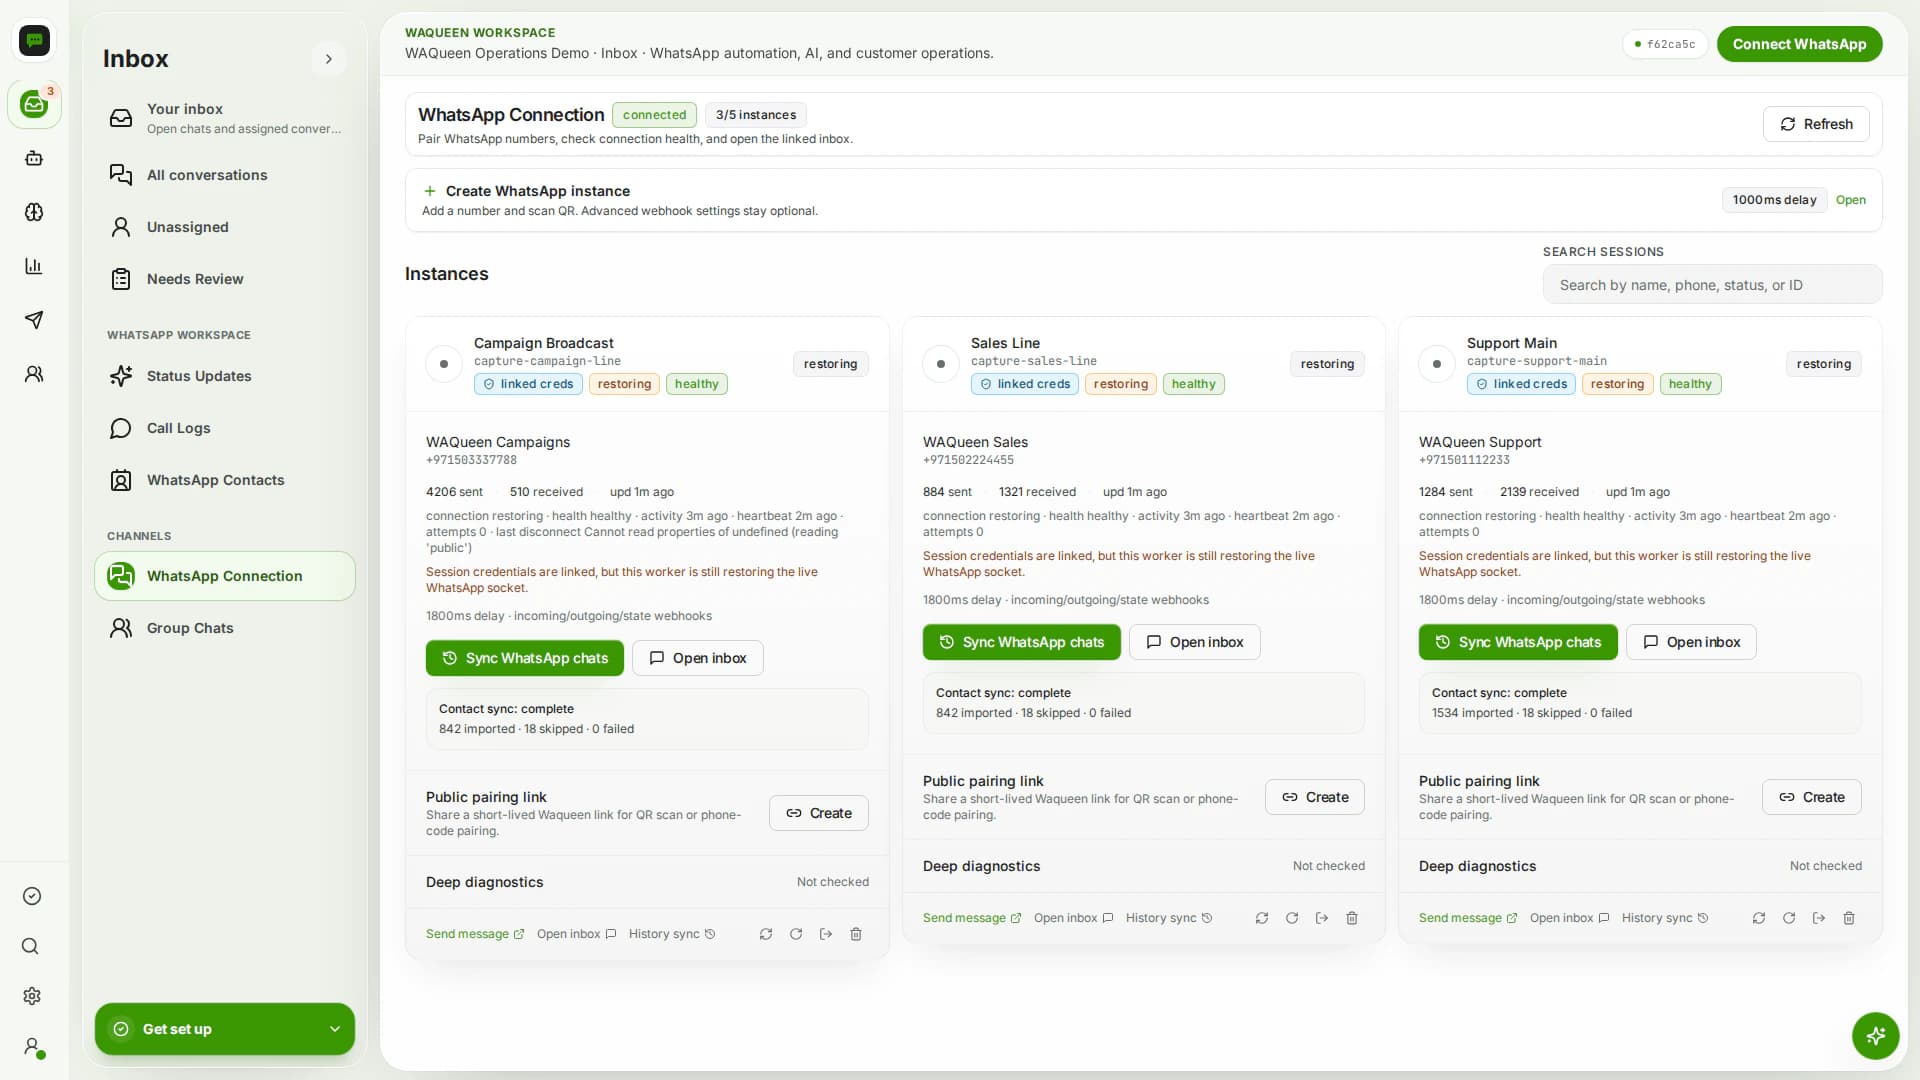
Task: Click the WAQueen chat logo icon
Action: 34,40
